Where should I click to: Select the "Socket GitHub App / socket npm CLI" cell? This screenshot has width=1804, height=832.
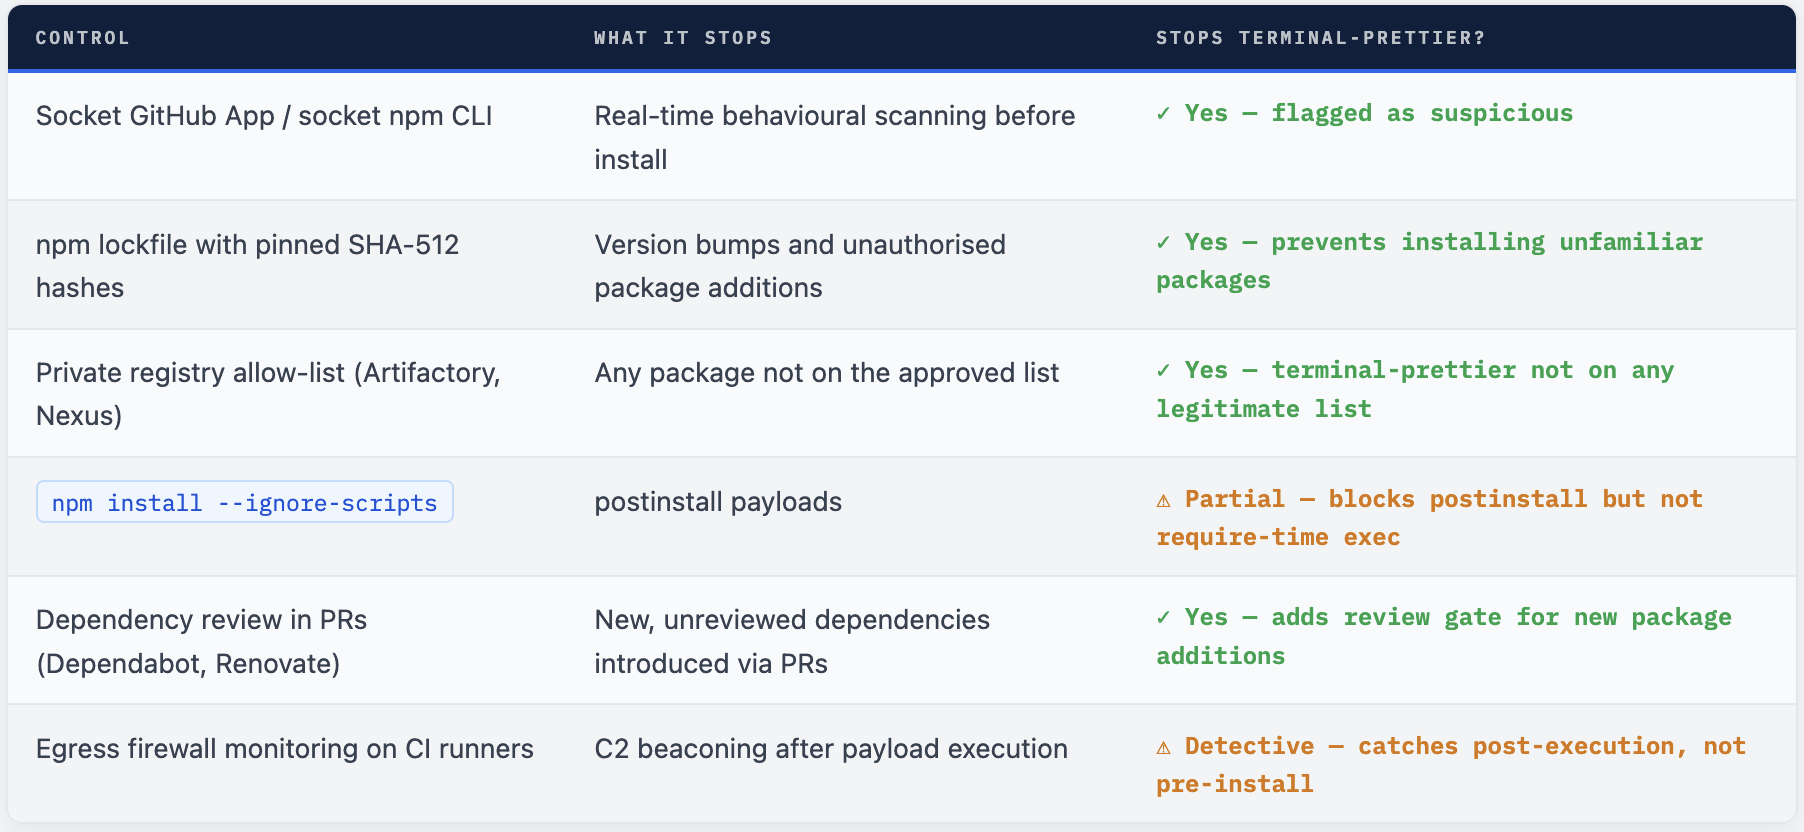point(264,116)
